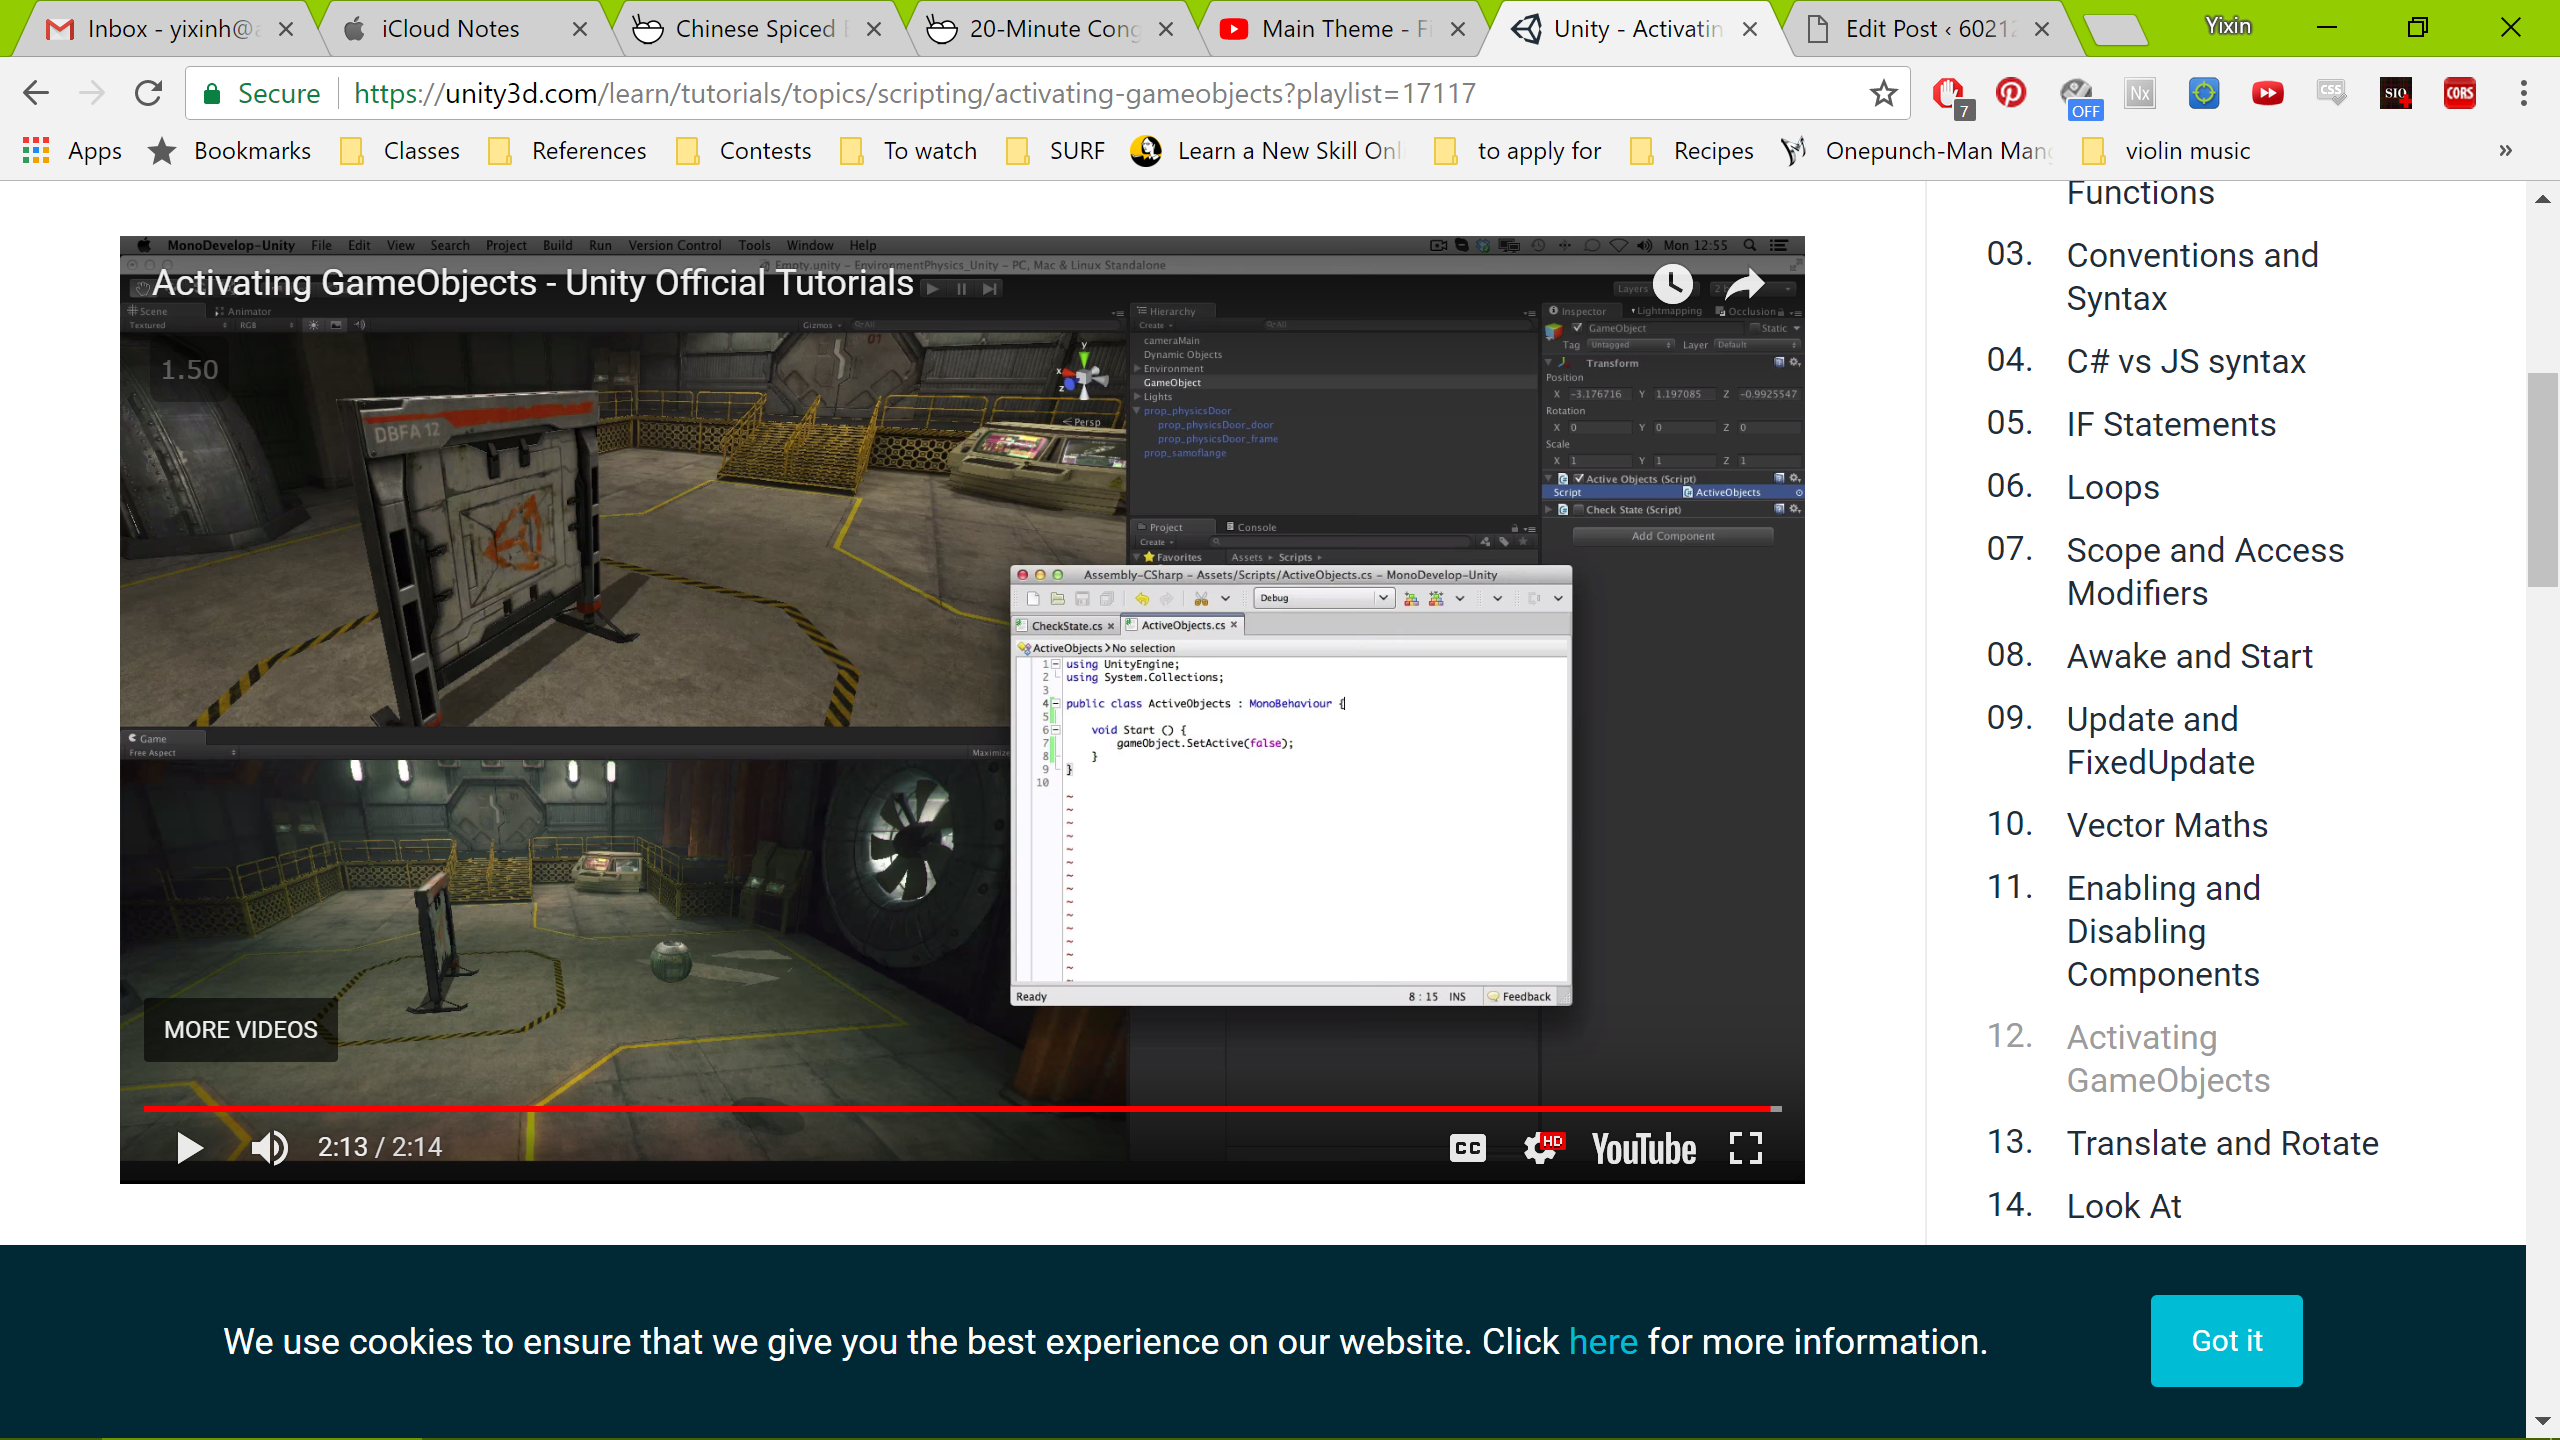Click the Pinterest extension icon
The width and height of the screenshot is (2560, 1440).
click(2011, 93)
